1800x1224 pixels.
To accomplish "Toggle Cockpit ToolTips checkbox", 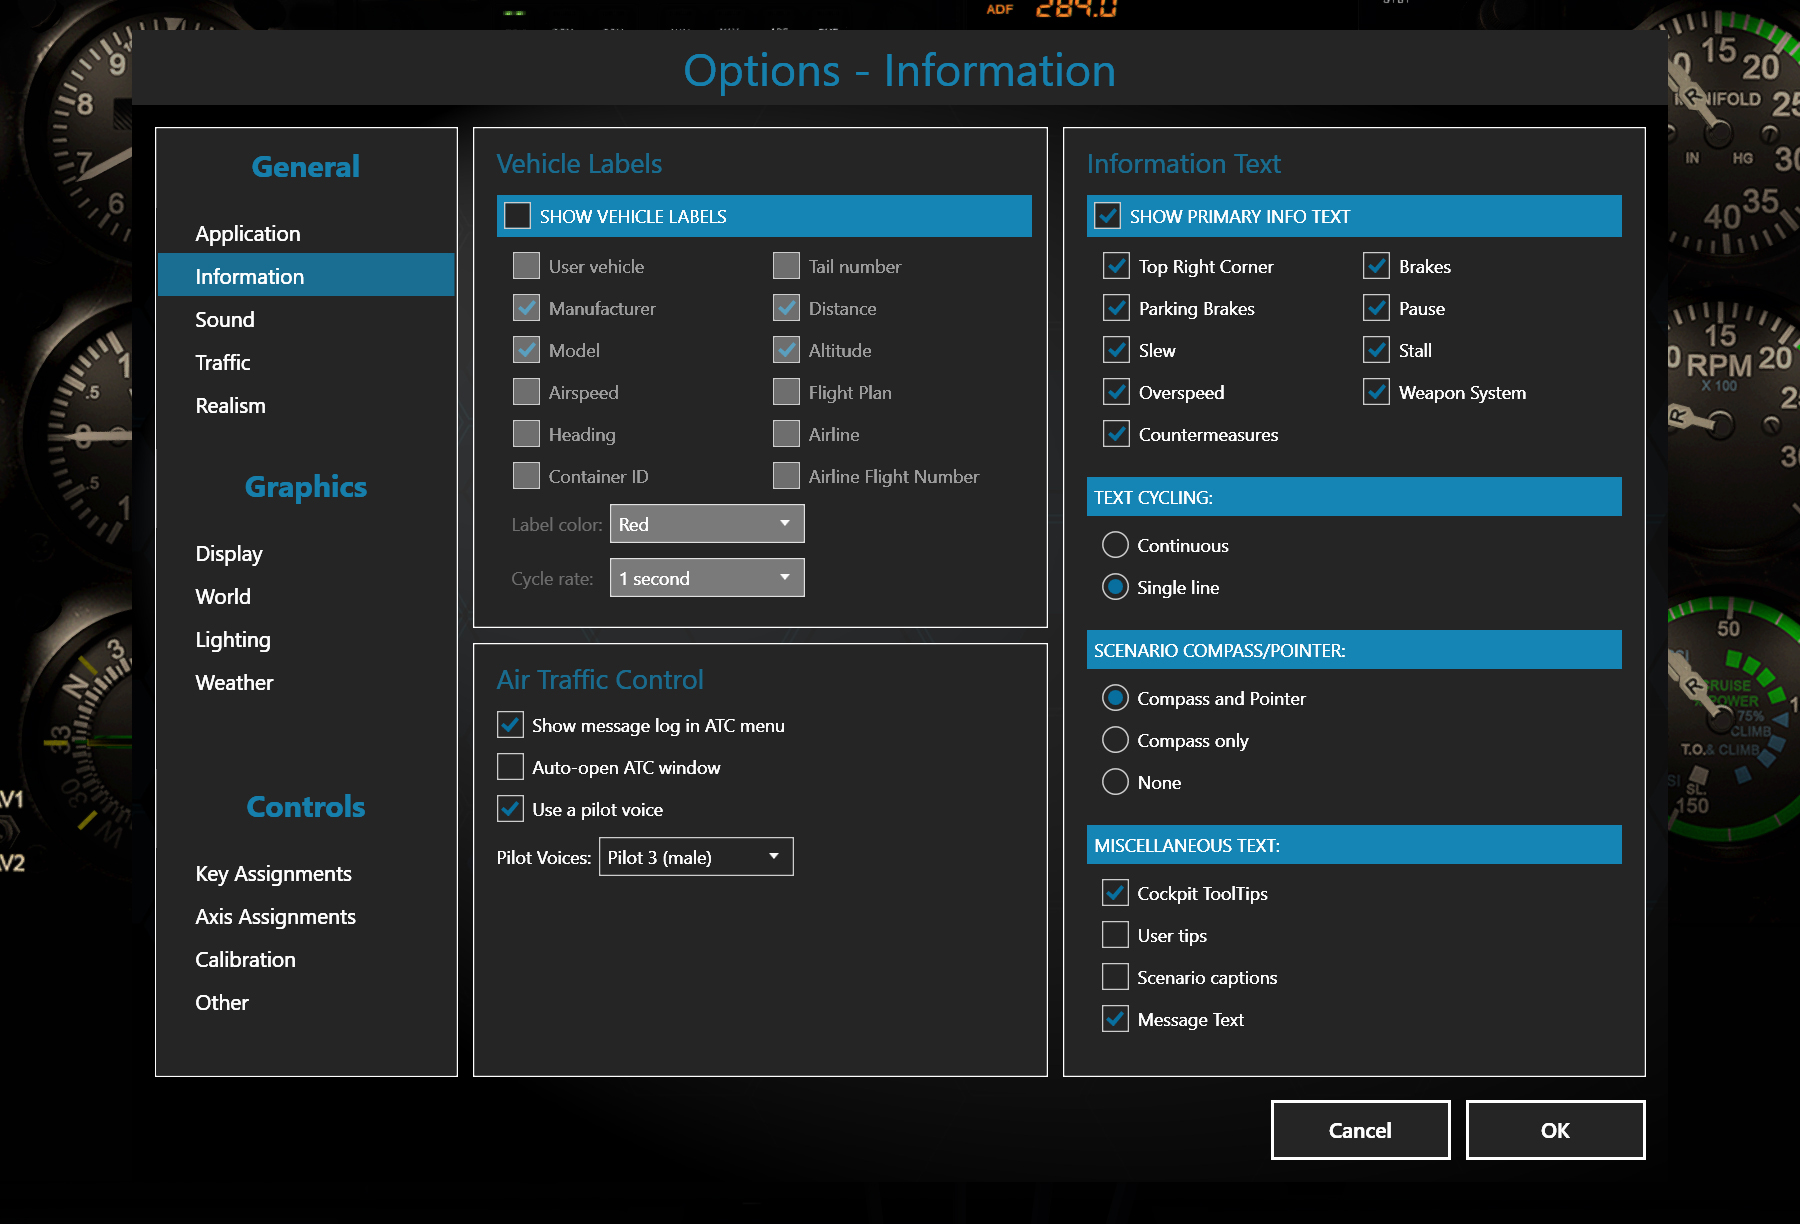I will [1115, 893].
